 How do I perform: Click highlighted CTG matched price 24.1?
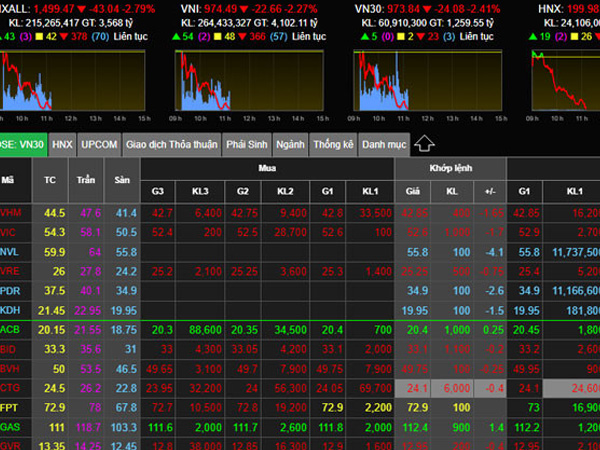pos(416,388)
